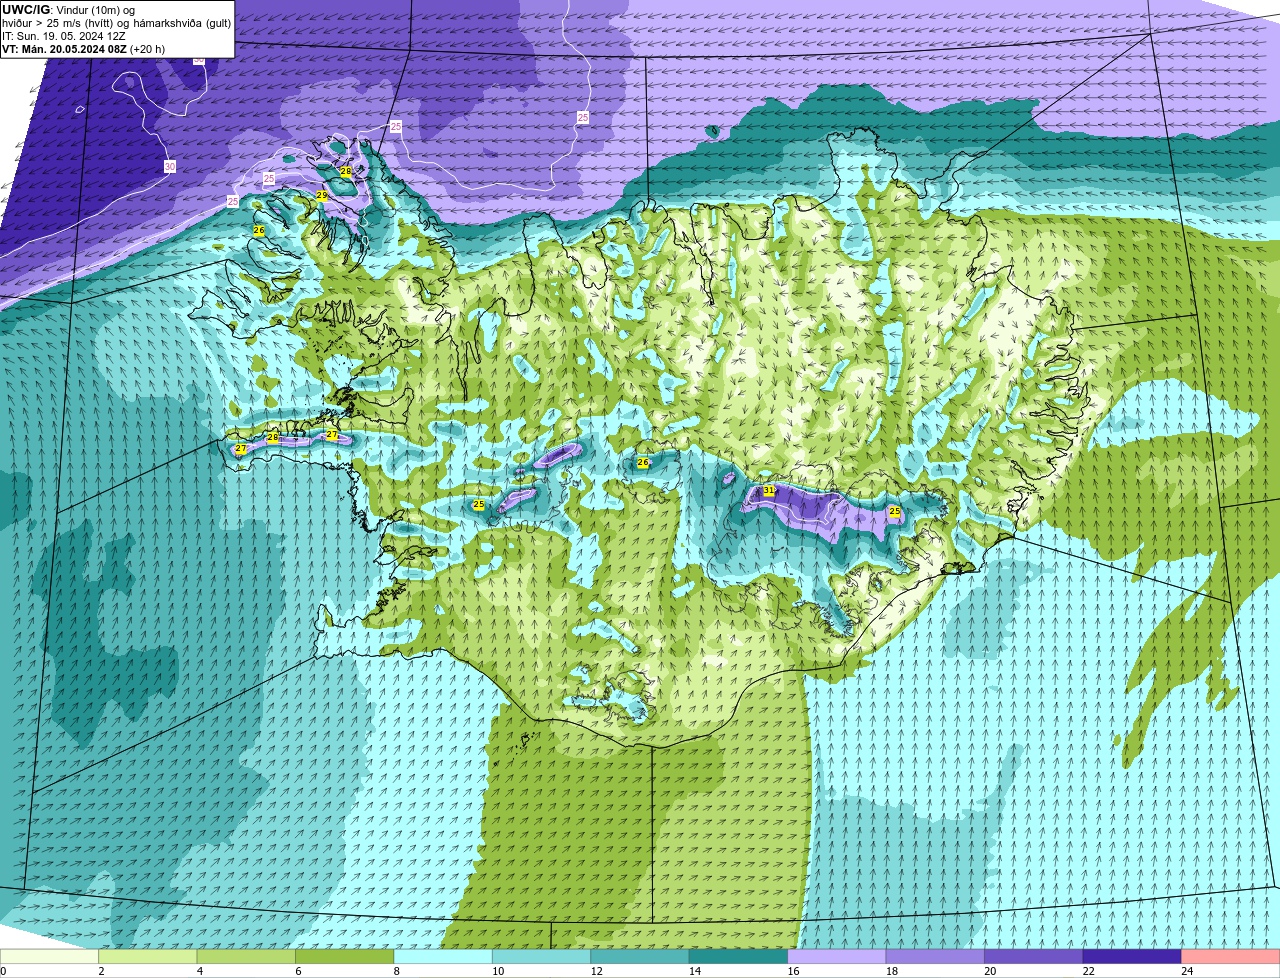Image resolution: width=1280 pixels, height=978 pixels.
Task: Click legend scale number 24
Action: coord(1186,970)
